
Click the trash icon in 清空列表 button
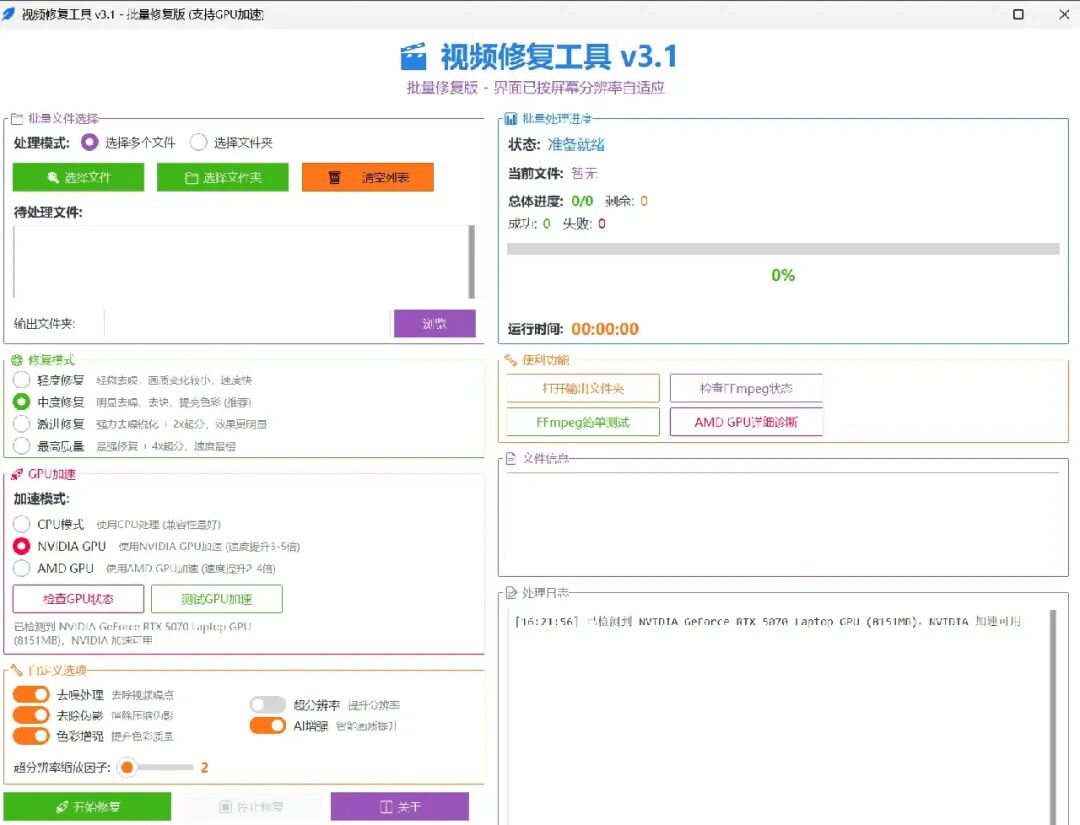(x=334, y=178)
